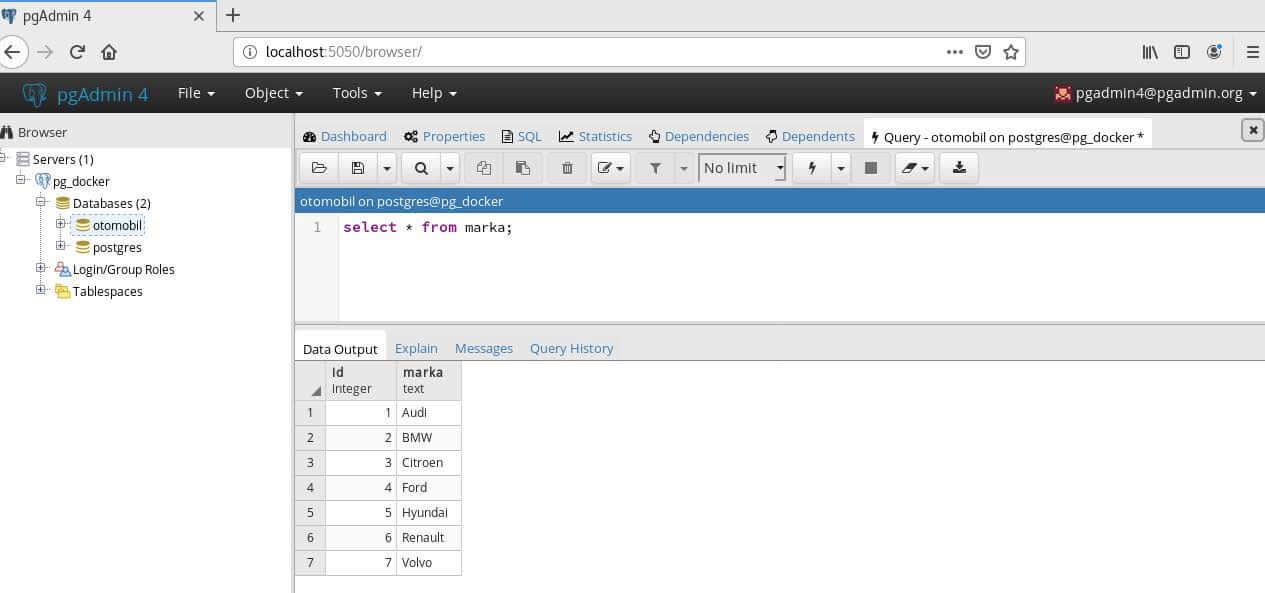Select Tablespaces in browser tree

pyautogui.click(x=108, y=291)
